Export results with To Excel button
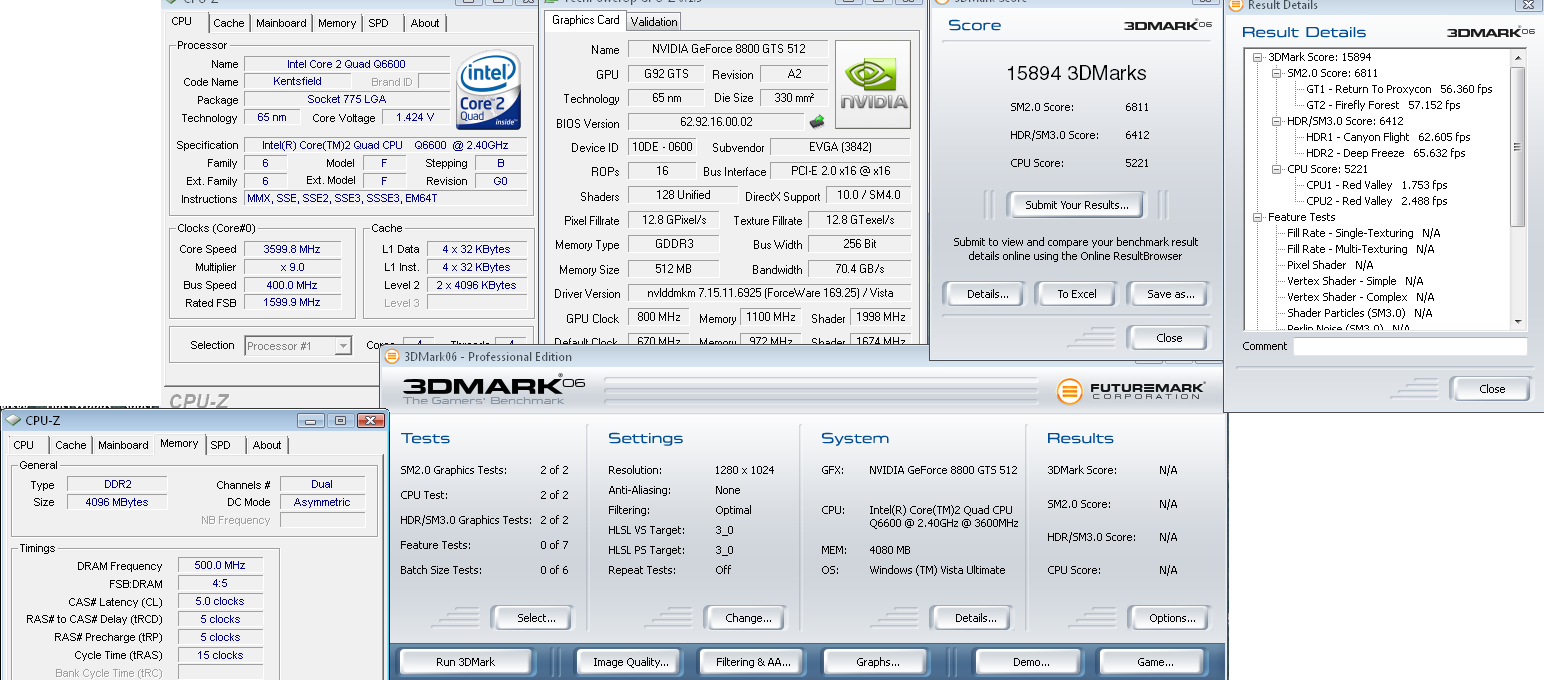 (1077, 294)
